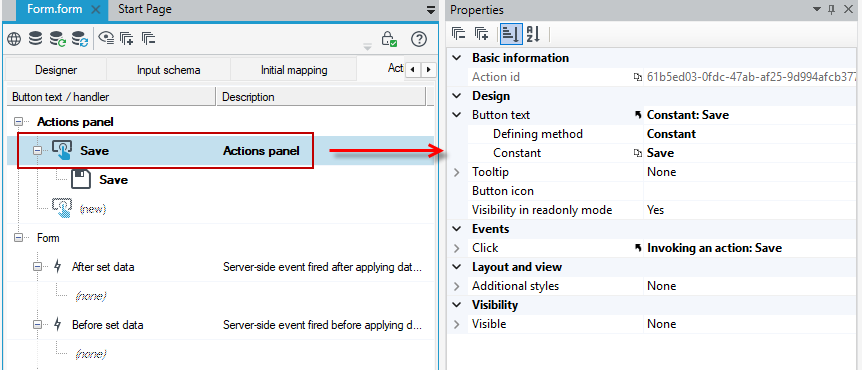Expand the Visible property

[x=456, y=324]
